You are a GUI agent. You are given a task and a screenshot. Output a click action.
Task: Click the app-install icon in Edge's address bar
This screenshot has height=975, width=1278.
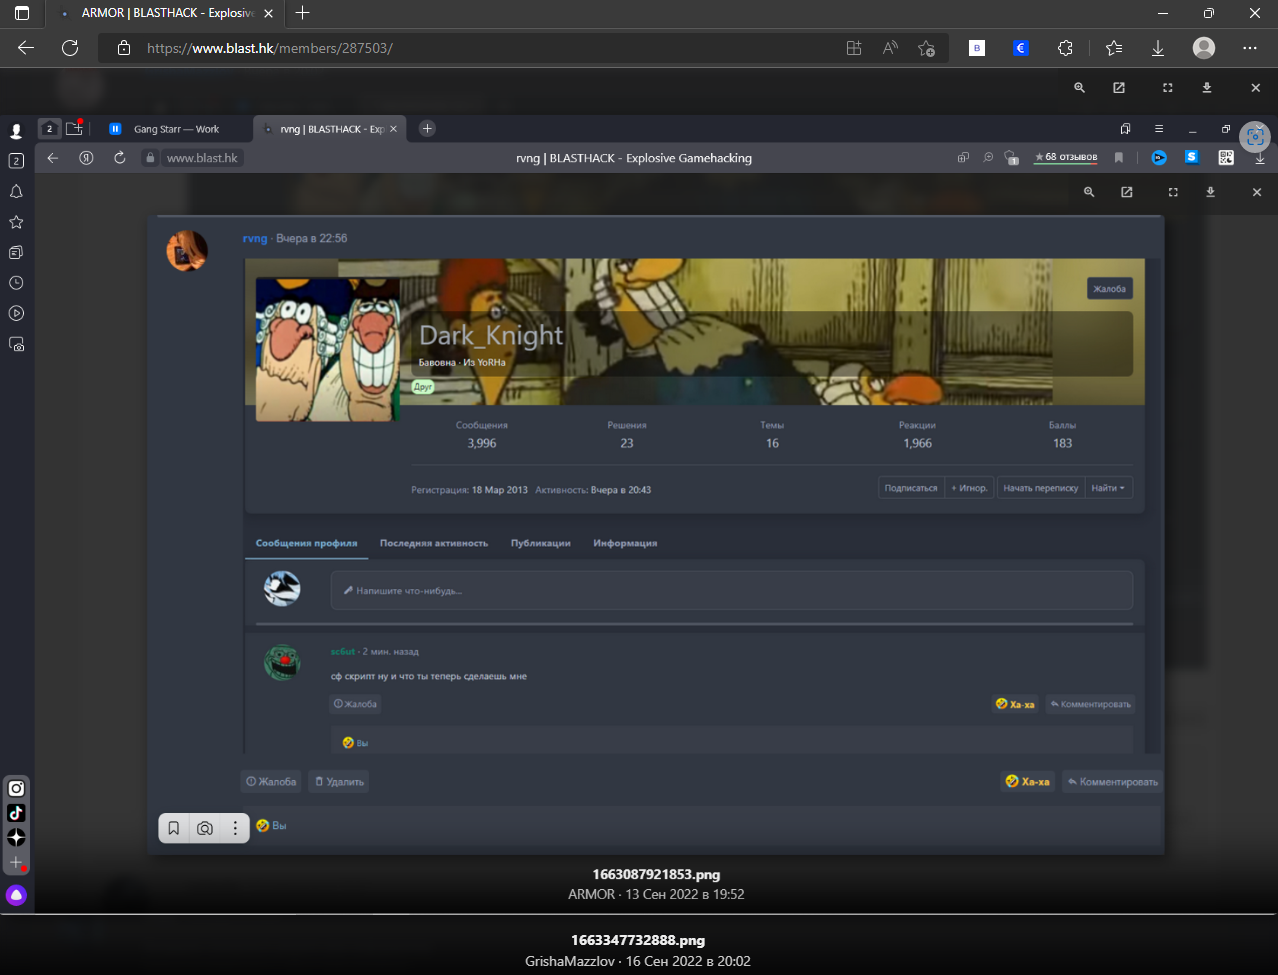point(854,48)
